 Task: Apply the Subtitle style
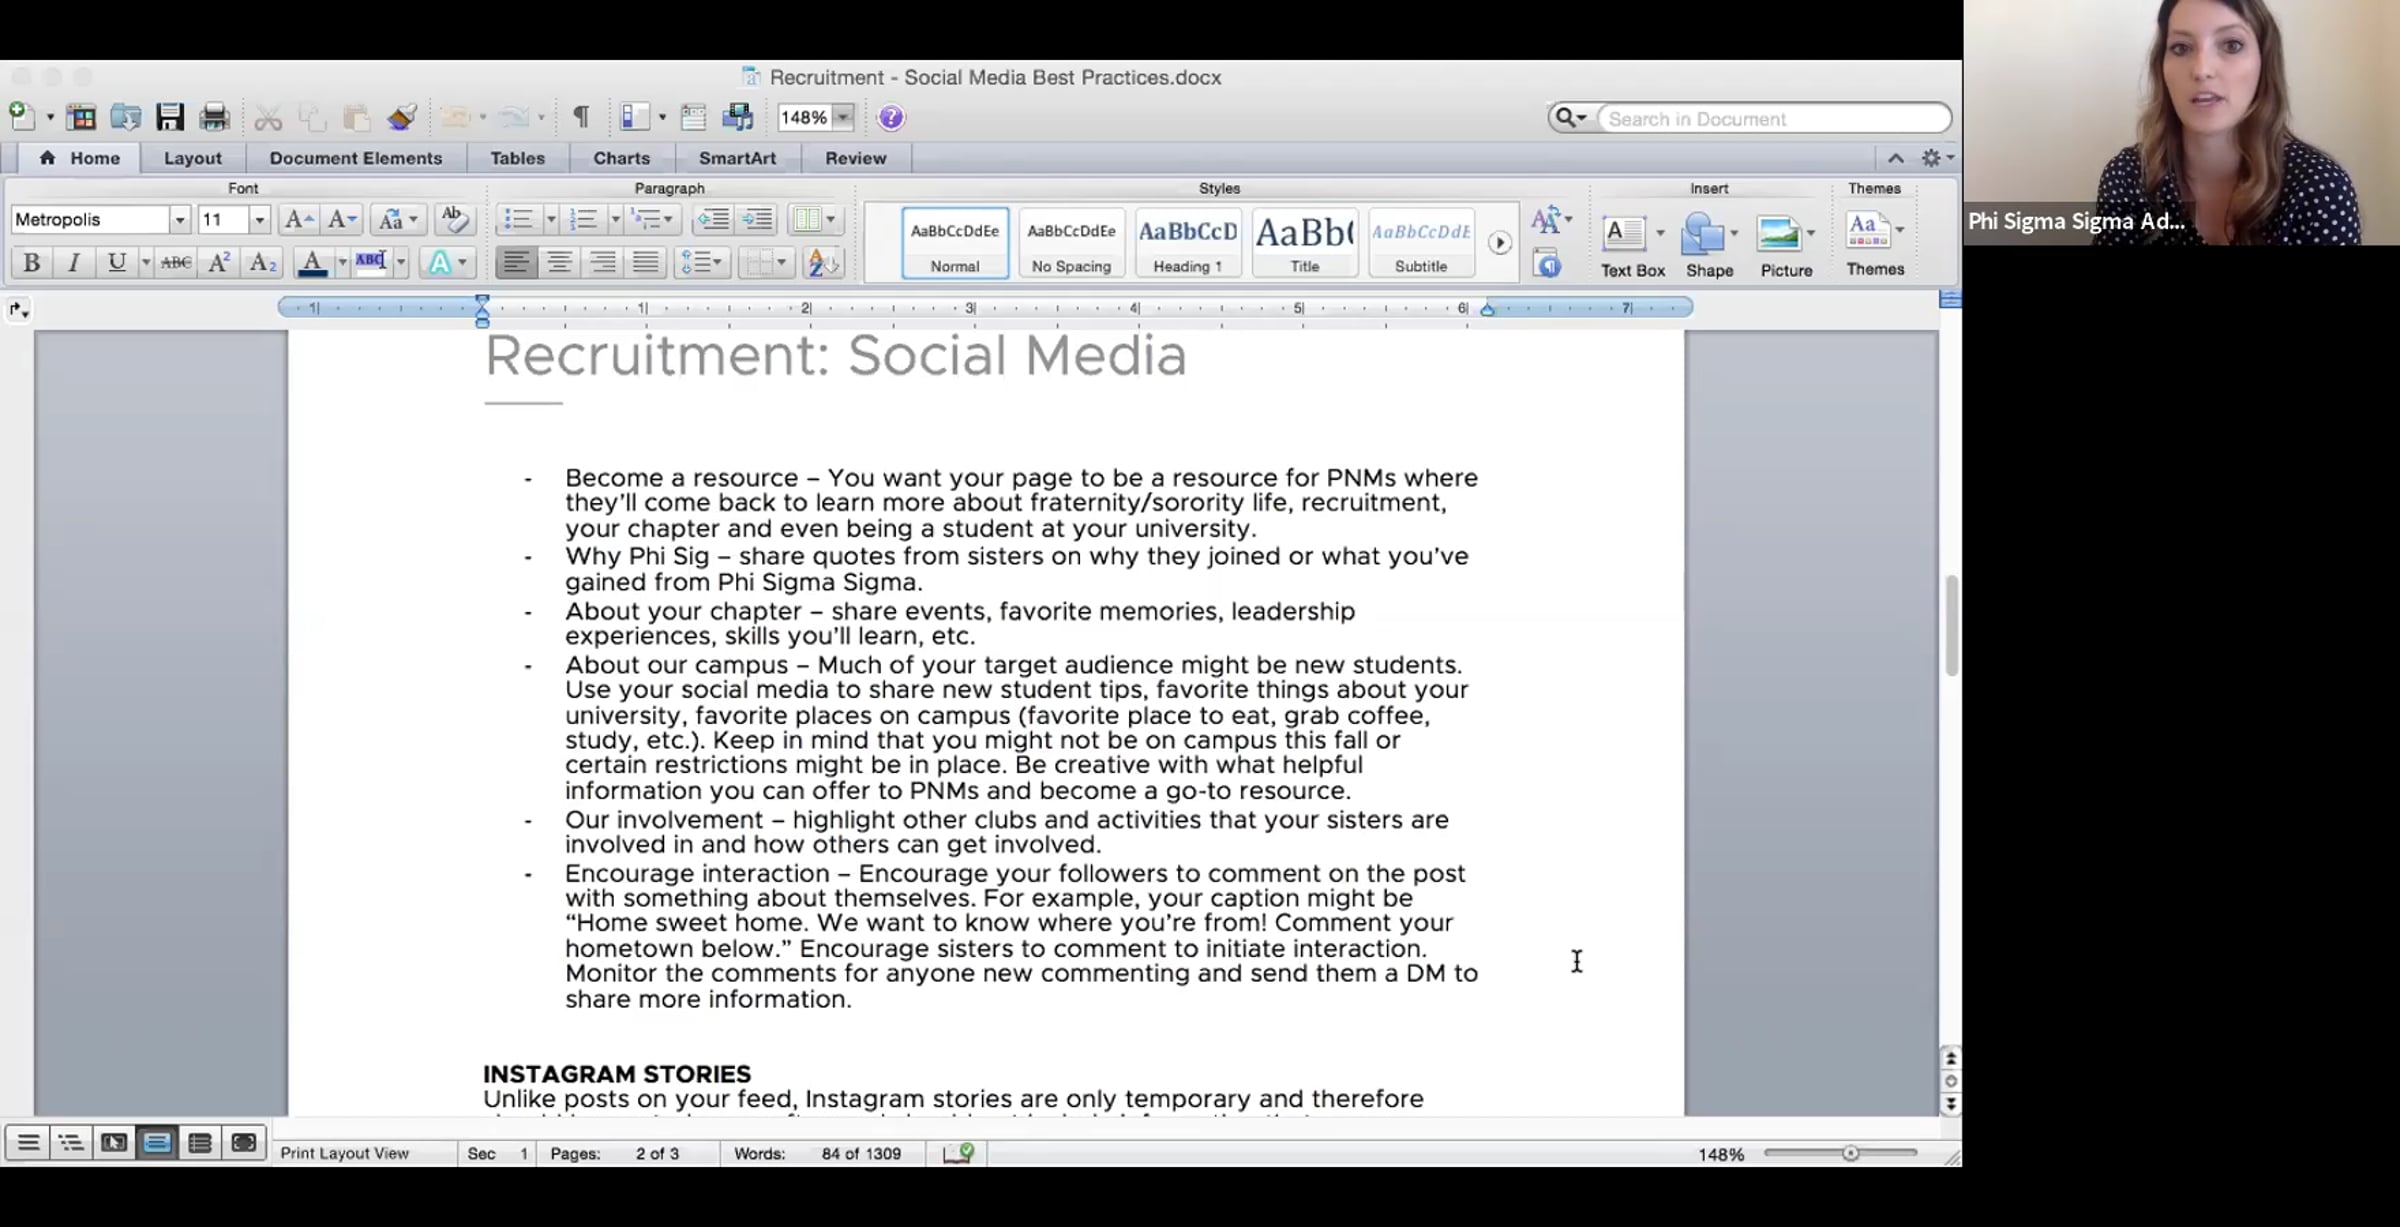1421,243
